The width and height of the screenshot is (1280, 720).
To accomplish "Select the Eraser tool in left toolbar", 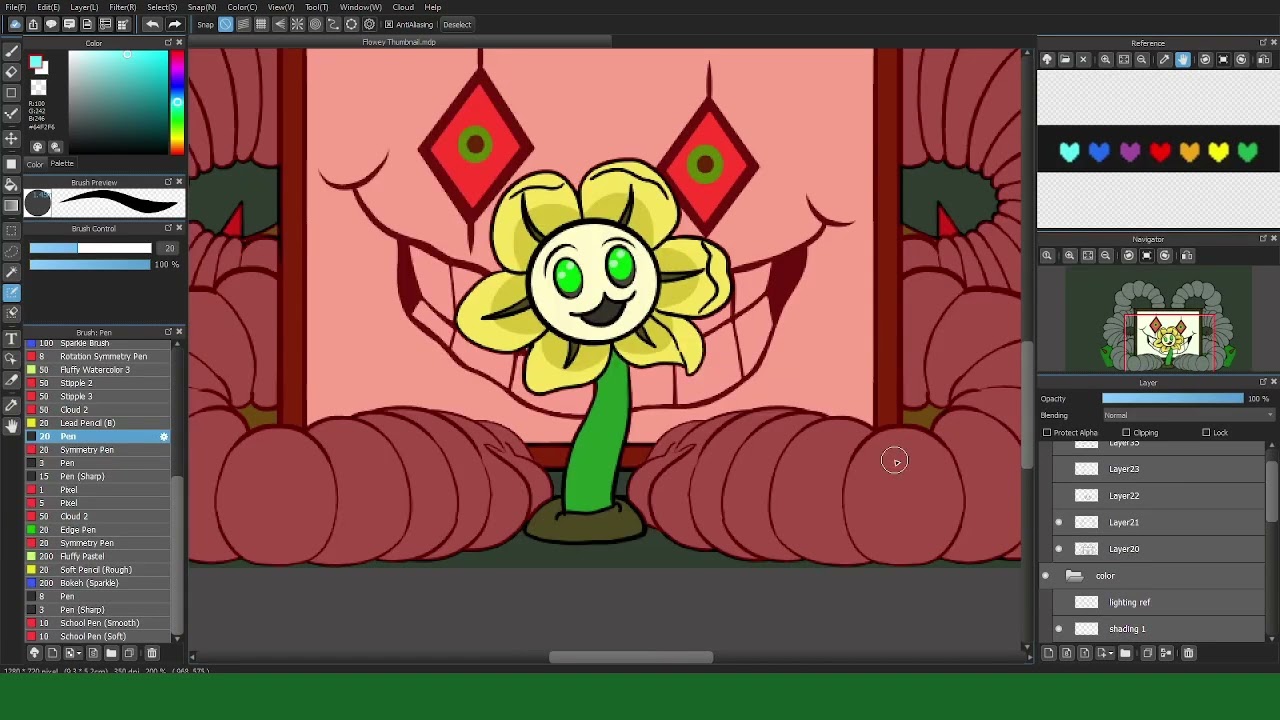I will coord(12,72).
